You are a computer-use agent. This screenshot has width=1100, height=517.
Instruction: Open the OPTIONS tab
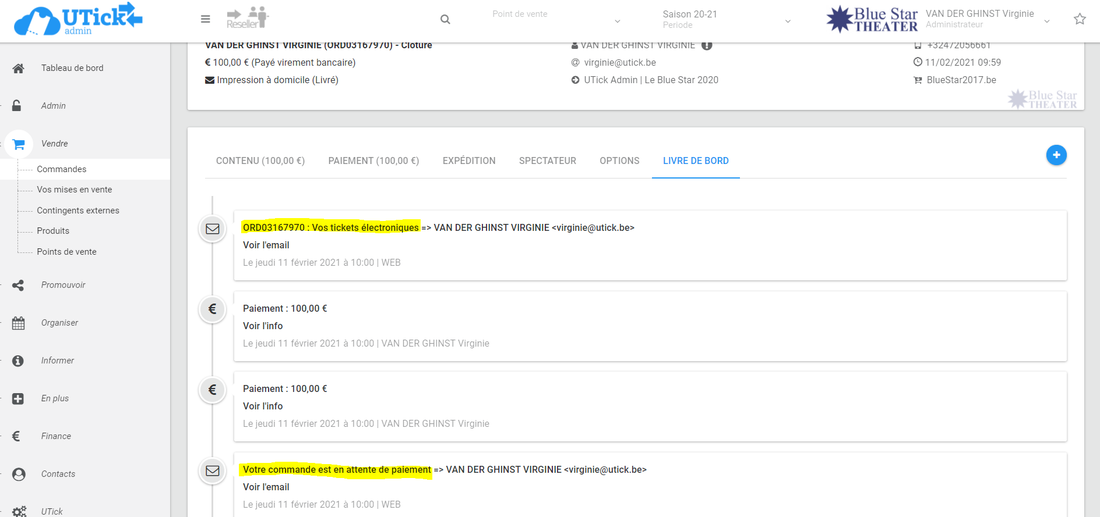(x=619, y=161)
